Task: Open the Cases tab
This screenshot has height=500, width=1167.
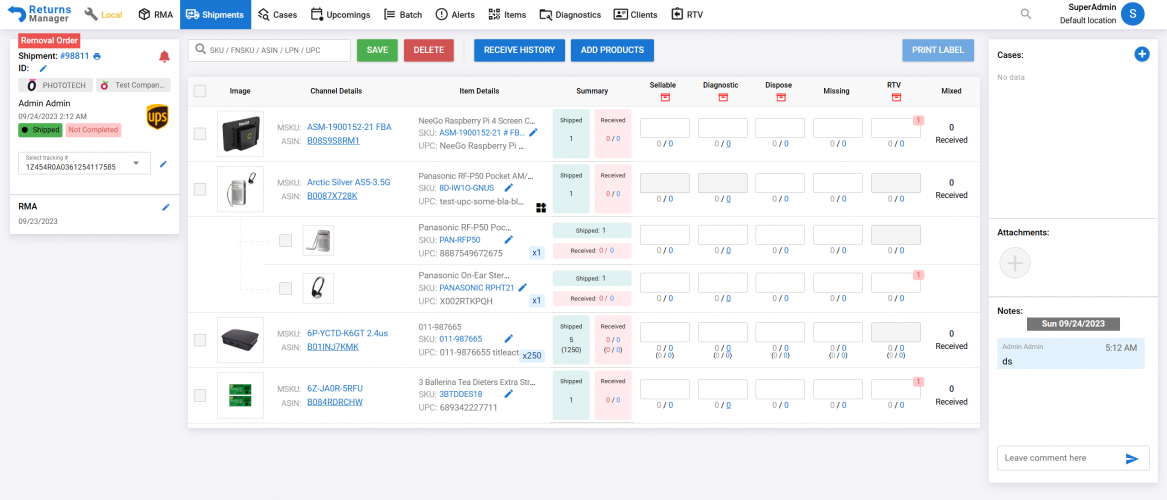Action: 277,14
